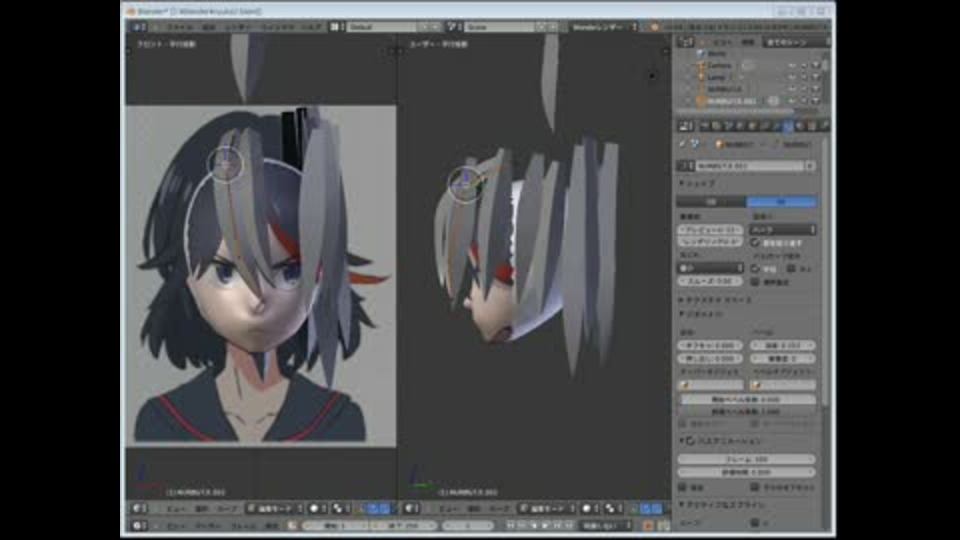Open left 3D viewport editor type icon
Screen dimensions: 960x540
pyautogui.click(x=139, y=509)
